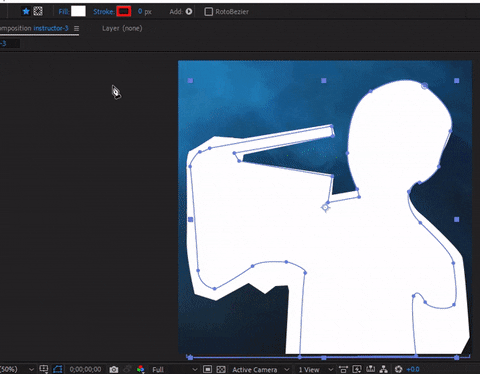Select the current time 0;00;00;00 readout

(x=85, y=369)
